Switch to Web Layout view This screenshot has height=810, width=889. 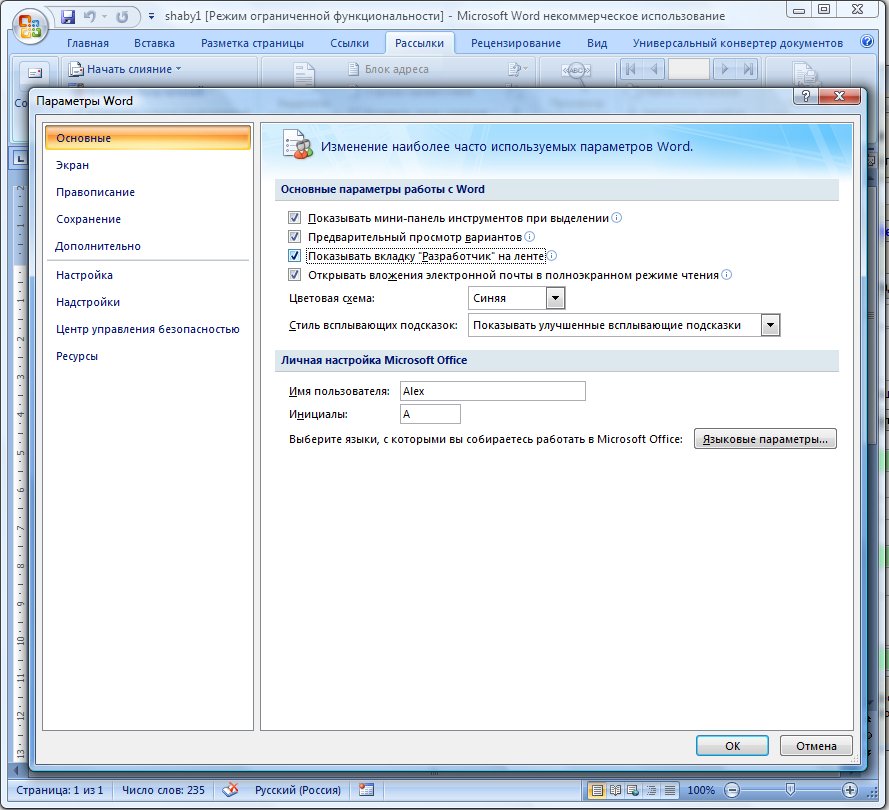[x=633, y=790]
